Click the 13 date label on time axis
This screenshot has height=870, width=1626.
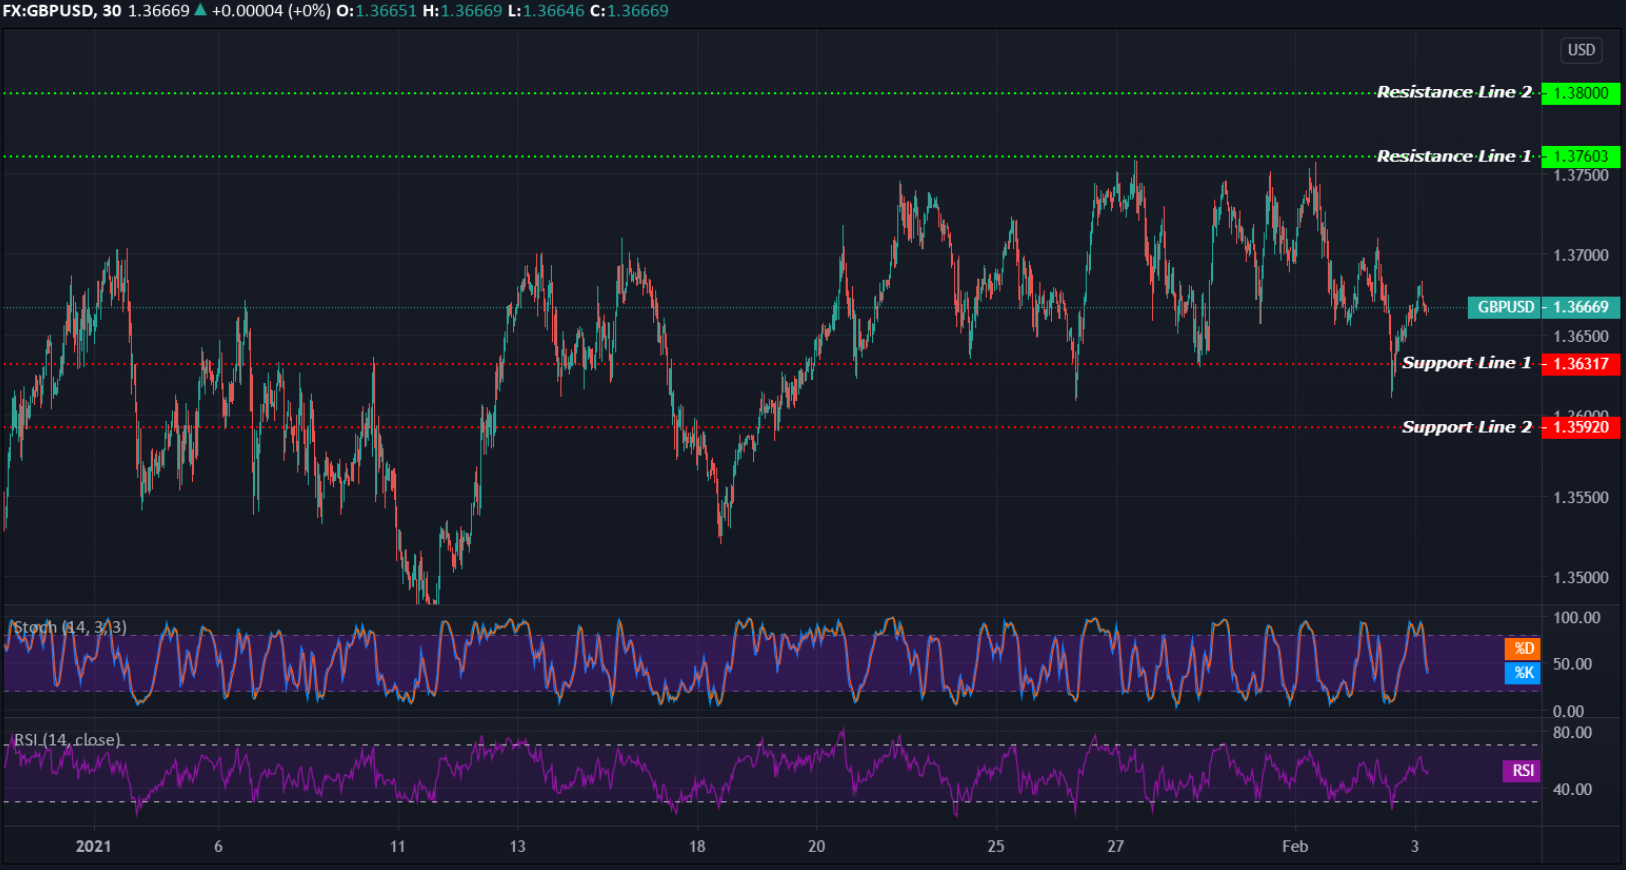point(517,846)
